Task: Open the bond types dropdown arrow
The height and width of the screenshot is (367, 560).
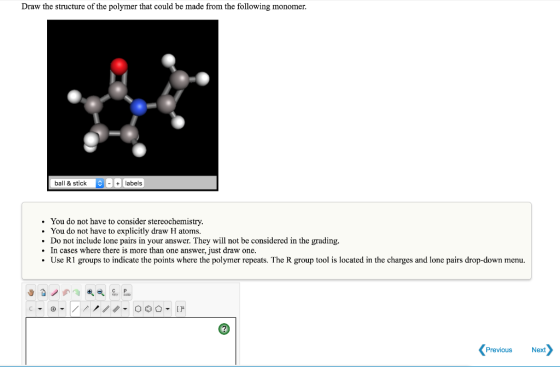Action: click(125, 309)
